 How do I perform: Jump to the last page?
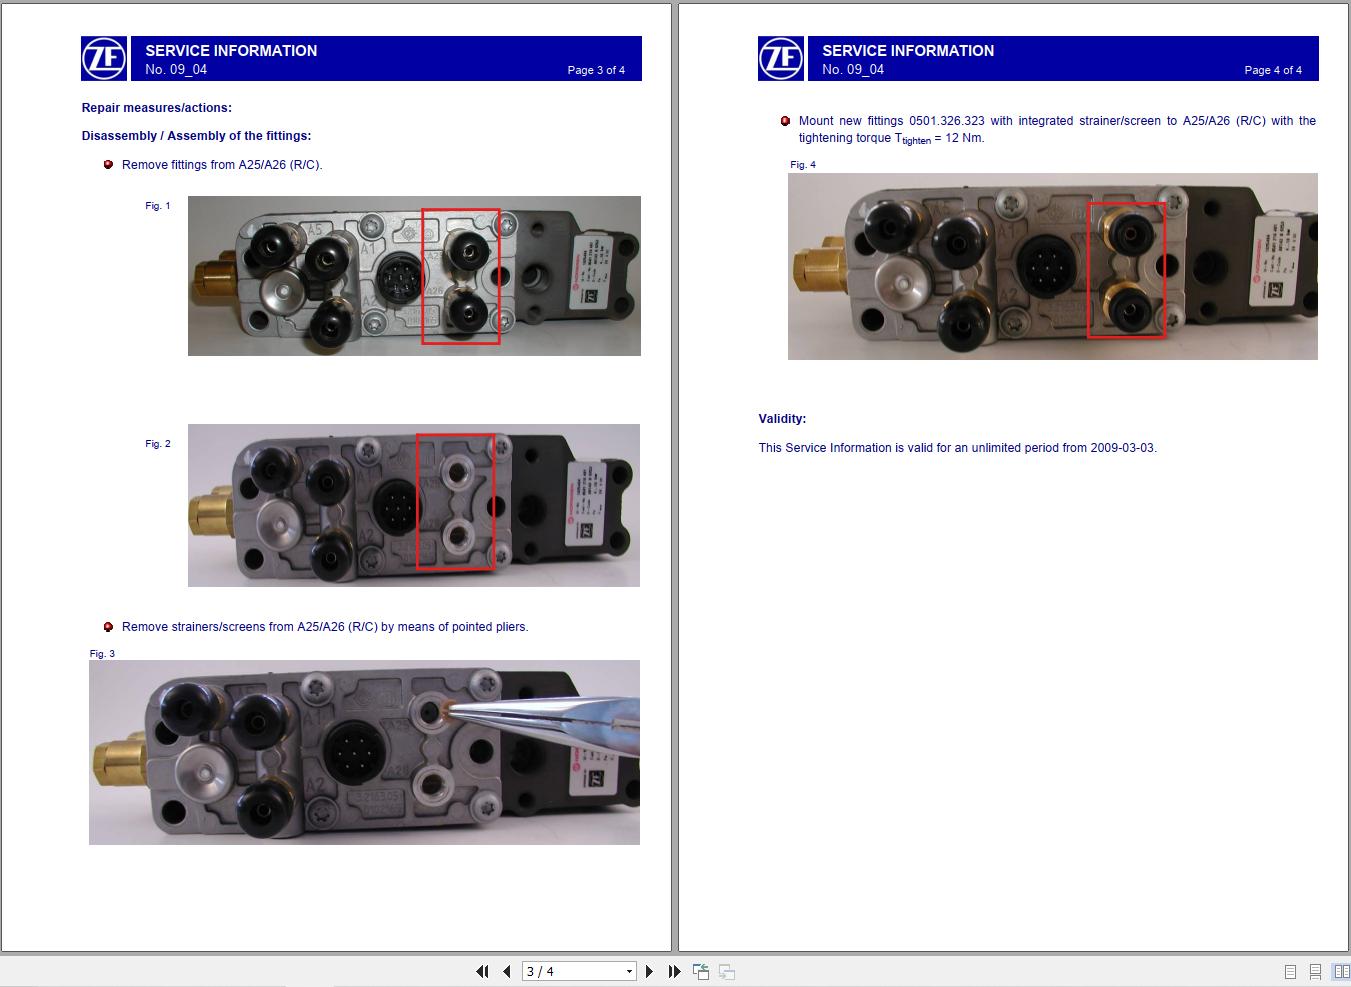675,971
